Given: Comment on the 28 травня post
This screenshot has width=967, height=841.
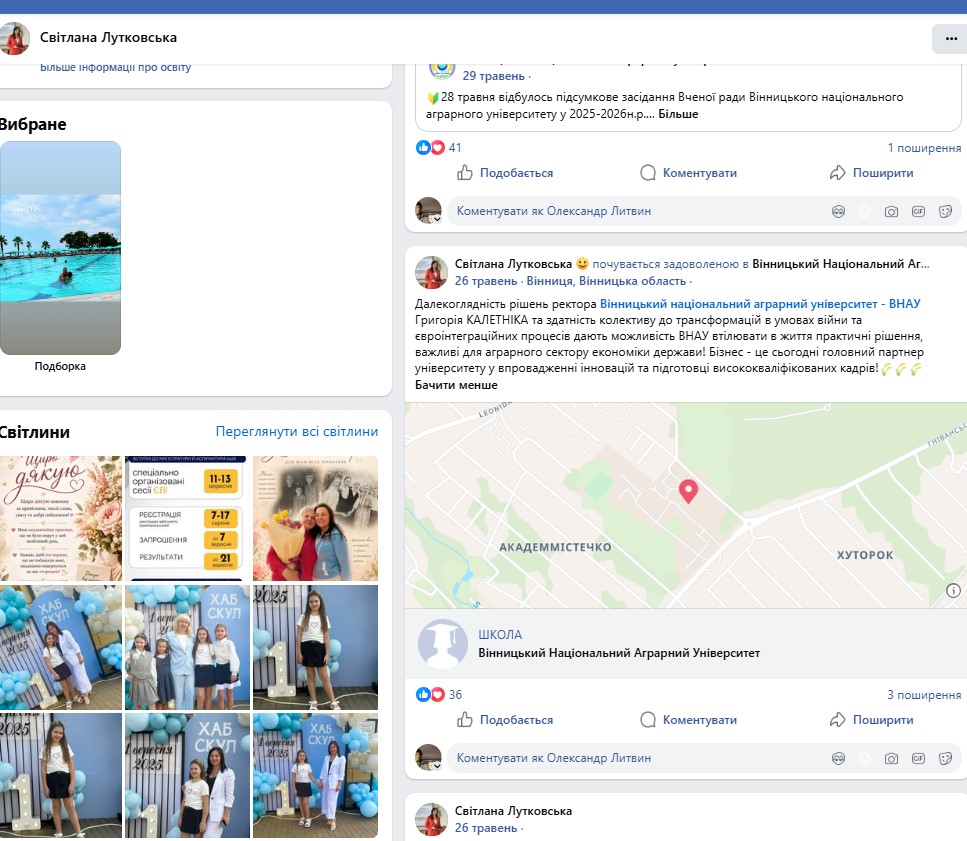Looking at the screenshot, I should pyautogui.click(x=688, y=173).
